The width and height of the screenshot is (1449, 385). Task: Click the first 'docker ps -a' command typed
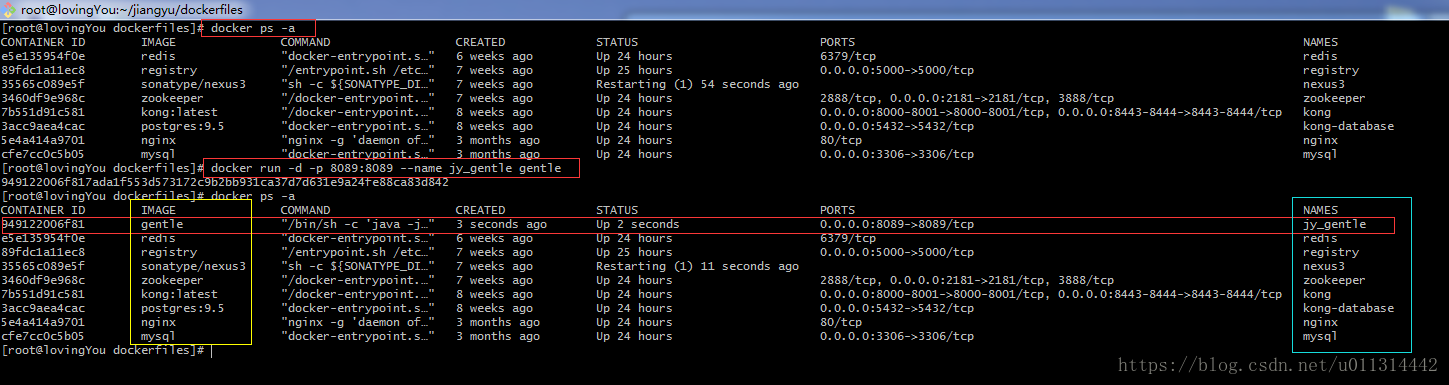coord(253,28)
